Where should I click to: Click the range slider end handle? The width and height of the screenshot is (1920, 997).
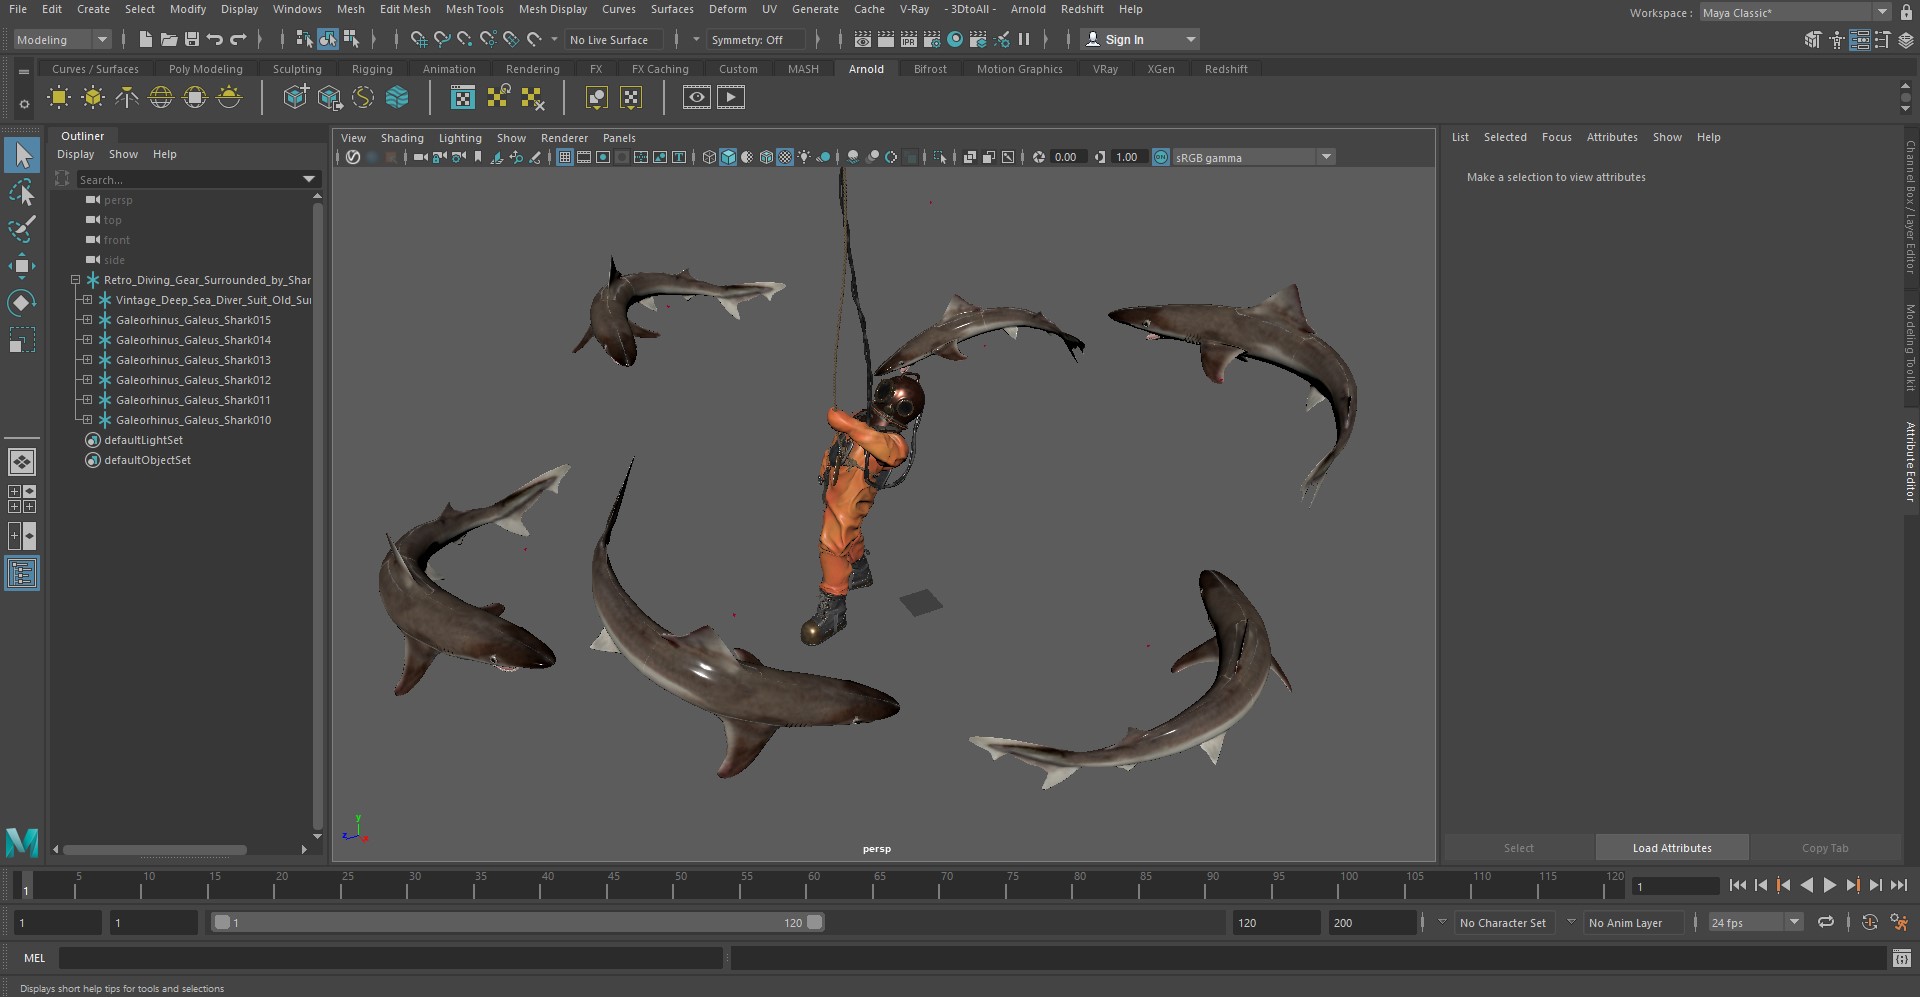(815, 922)
